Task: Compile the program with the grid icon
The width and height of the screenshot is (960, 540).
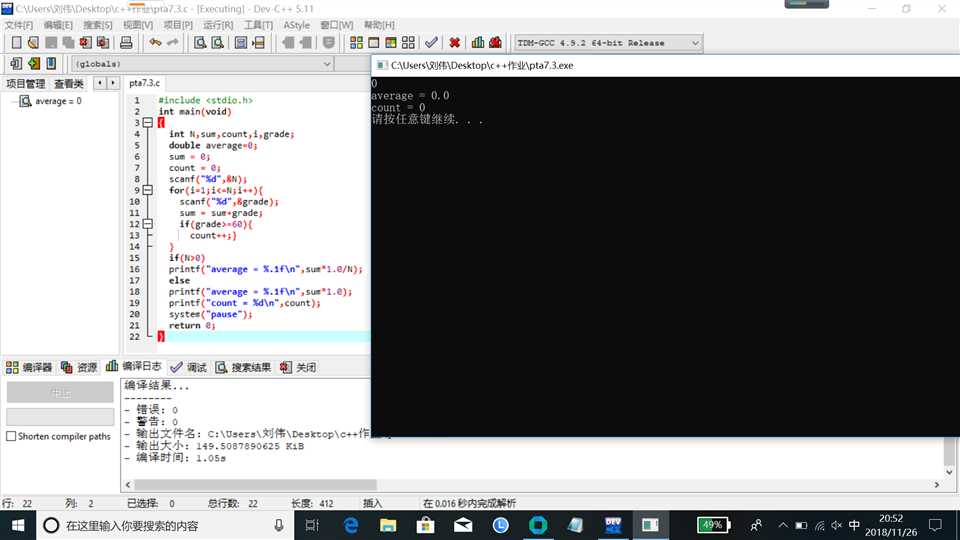Action: (x=356, y=42)
